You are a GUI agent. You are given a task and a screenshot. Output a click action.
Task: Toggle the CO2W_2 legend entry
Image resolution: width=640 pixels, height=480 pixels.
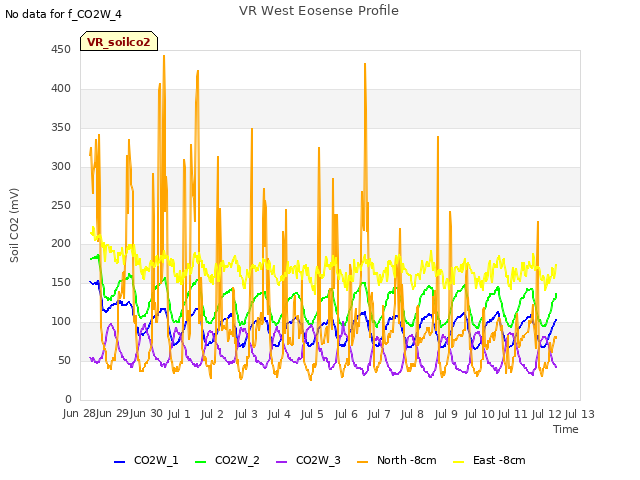pos(227,460)
